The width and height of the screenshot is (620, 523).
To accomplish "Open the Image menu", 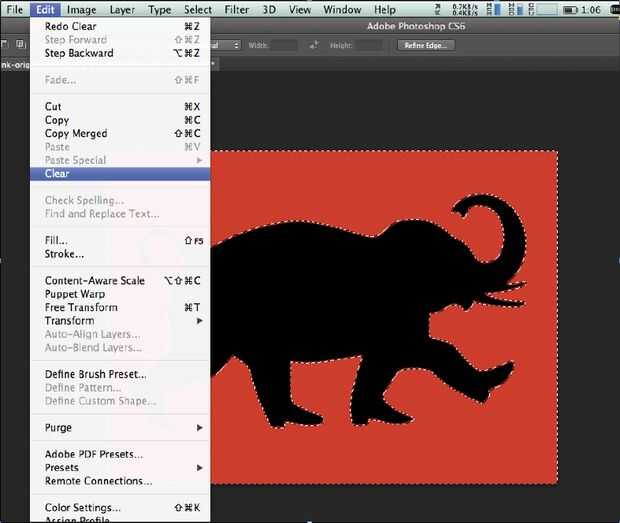I will point(81,9).
